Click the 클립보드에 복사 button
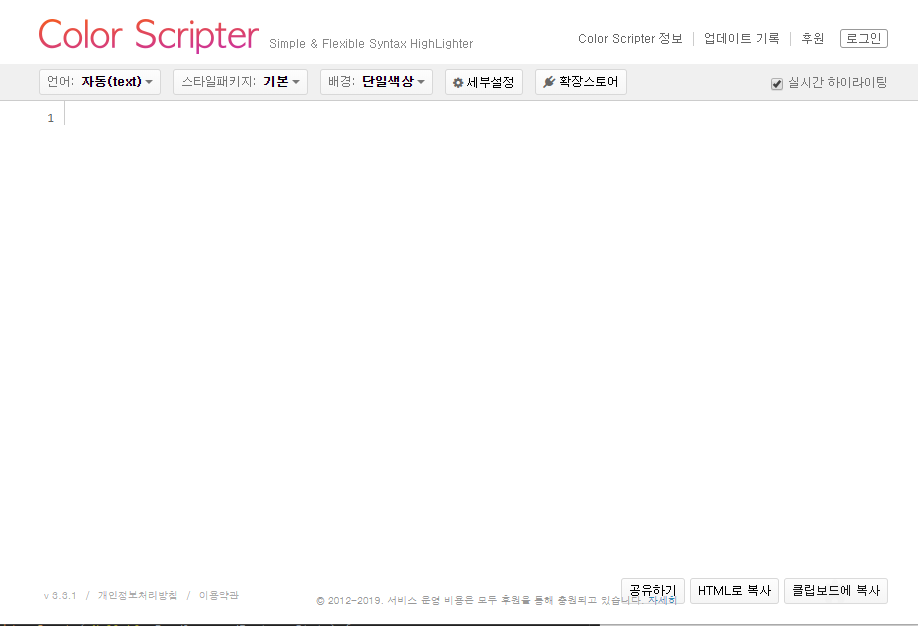 (836, 591)
